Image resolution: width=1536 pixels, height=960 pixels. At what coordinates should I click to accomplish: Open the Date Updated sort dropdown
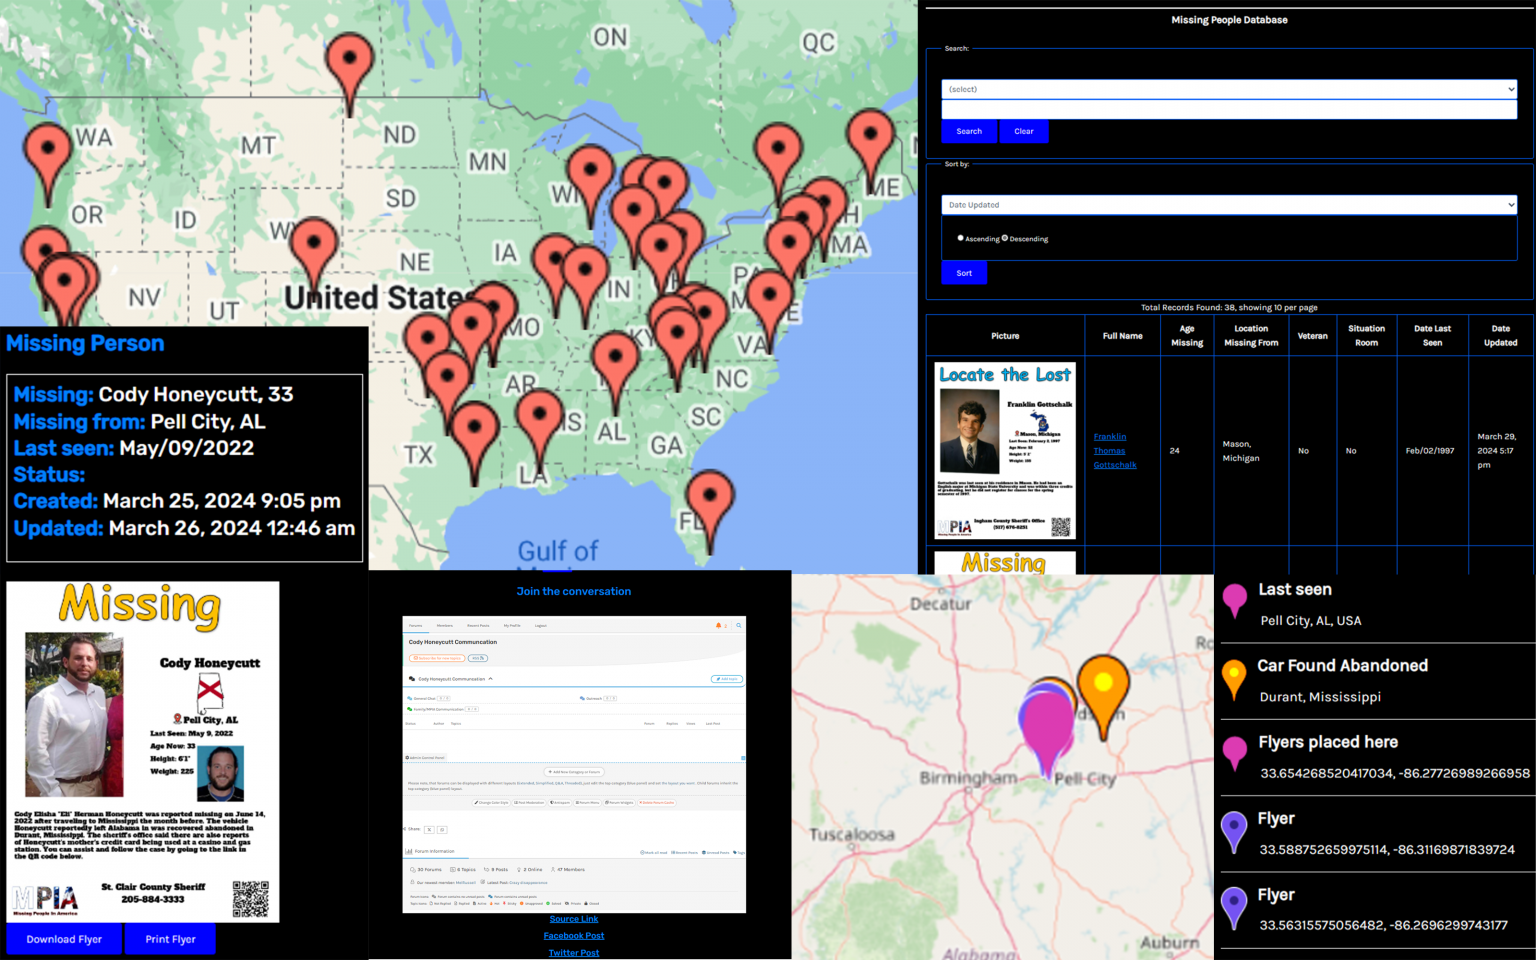point(1228,204)
